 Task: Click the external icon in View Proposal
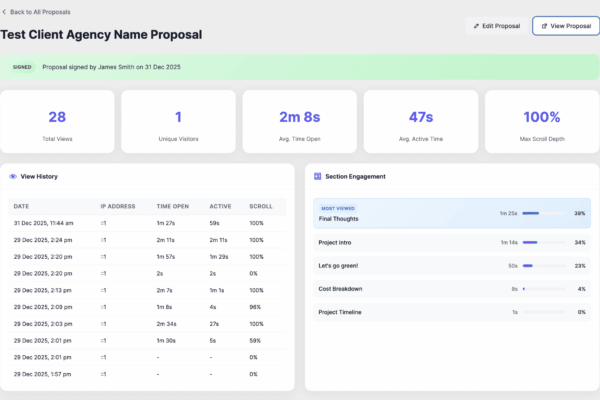coord(543,25)
